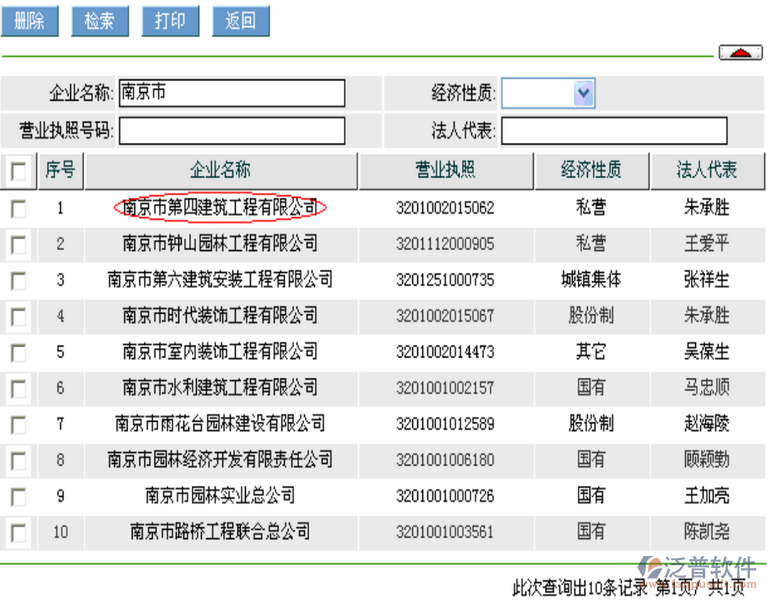Check the box for row 1
The image size is (767, 600).
(18, 208)
